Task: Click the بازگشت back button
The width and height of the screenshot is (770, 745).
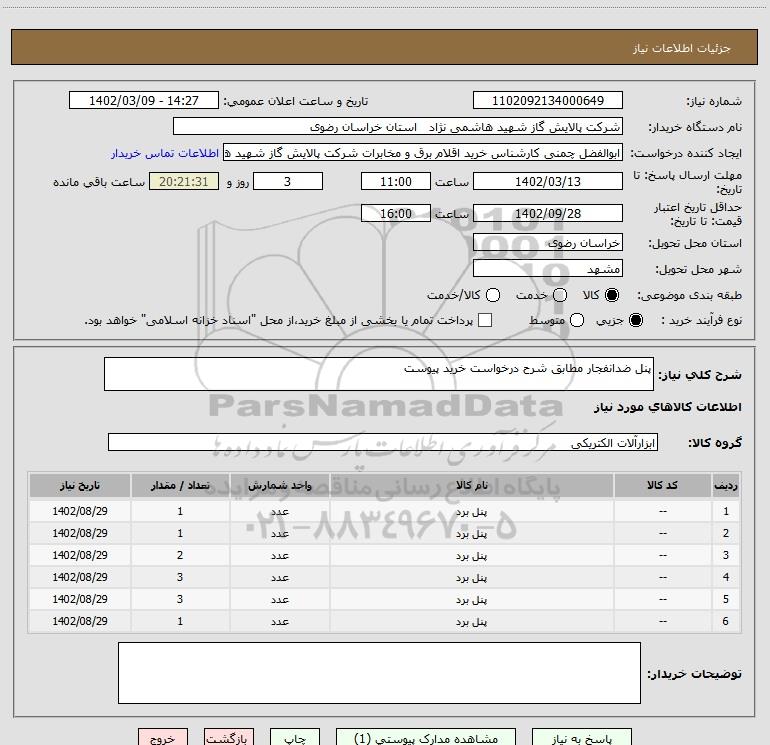Action: (226, 738)
